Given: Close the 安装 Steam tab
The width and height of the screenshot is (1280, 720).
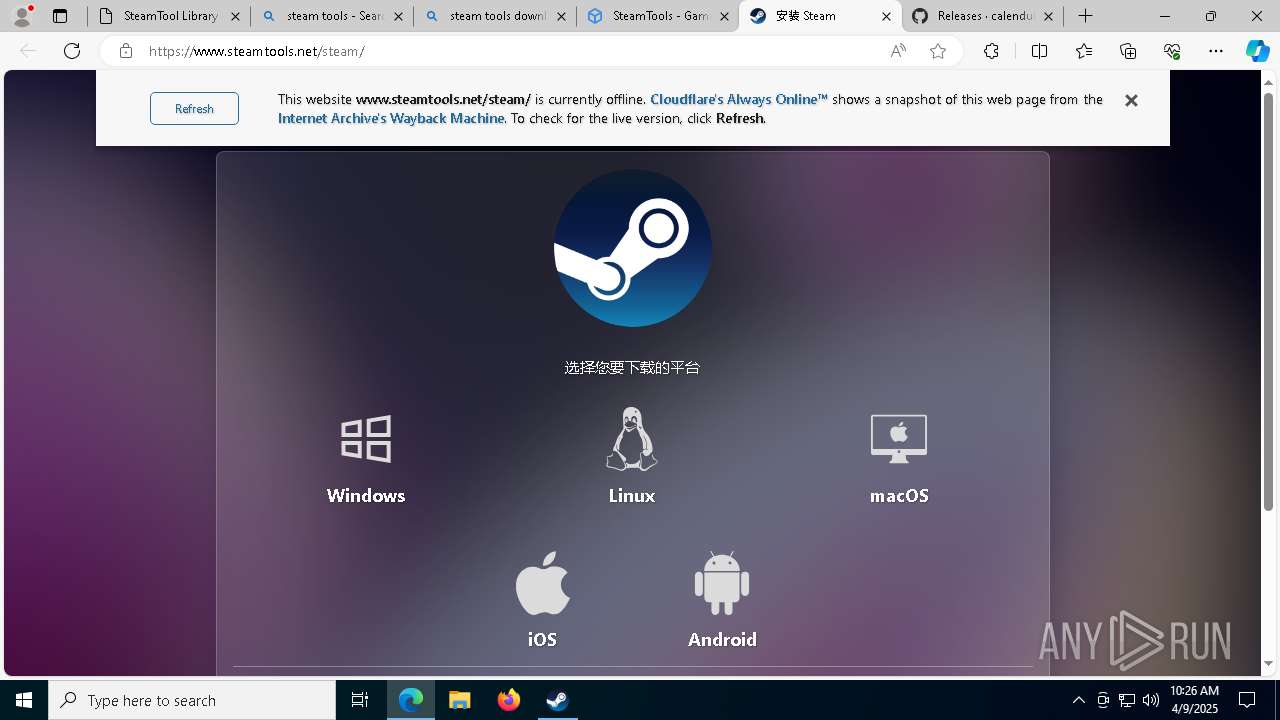Looking at the screenshot, I should point(886,16).
